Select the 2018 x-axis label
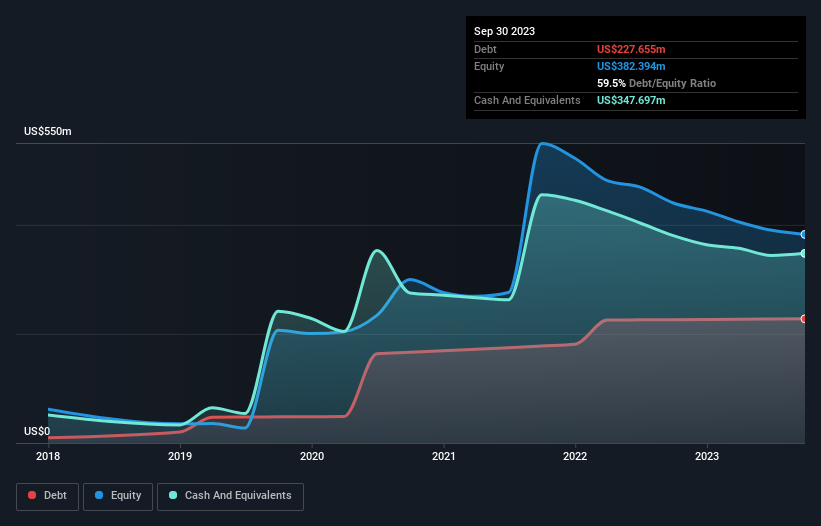821x526 pixels. (x=48, y=456)
